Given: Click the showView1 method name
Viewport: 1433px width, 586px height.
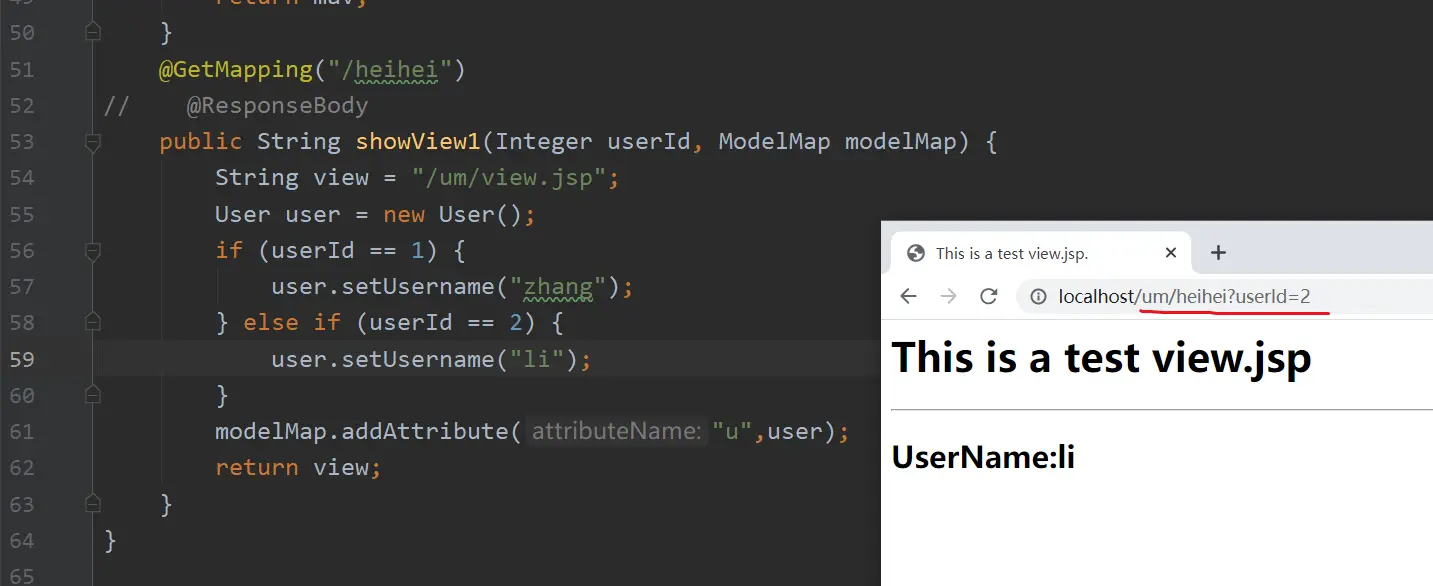Looking at the screenshot, I should coord(418,142).
